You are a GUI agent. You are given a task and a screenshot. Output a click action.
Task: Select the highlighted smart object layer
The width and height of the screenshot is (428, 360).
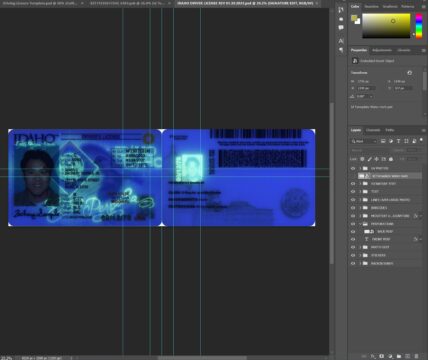pyautogui.click(x=389, y=176)
